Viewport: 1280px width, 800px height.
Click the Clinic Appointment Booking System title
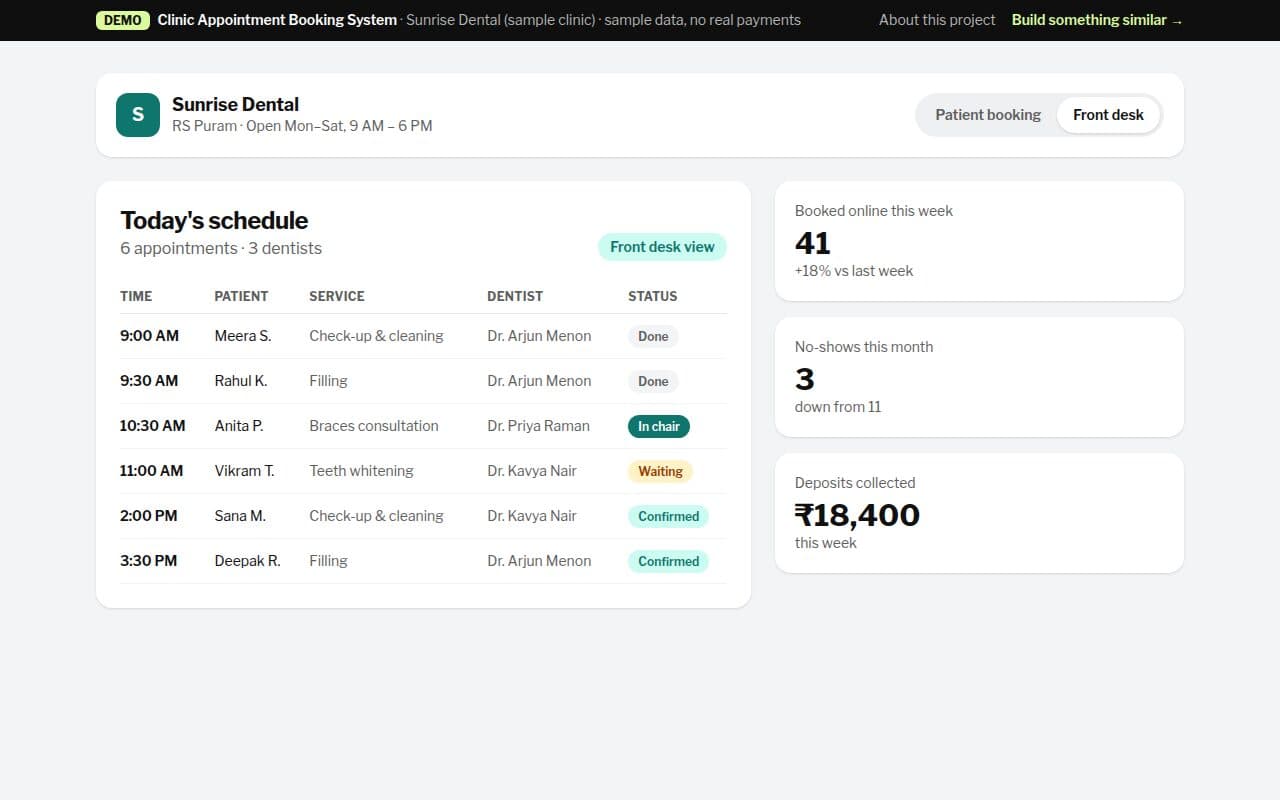click(277, 20)
